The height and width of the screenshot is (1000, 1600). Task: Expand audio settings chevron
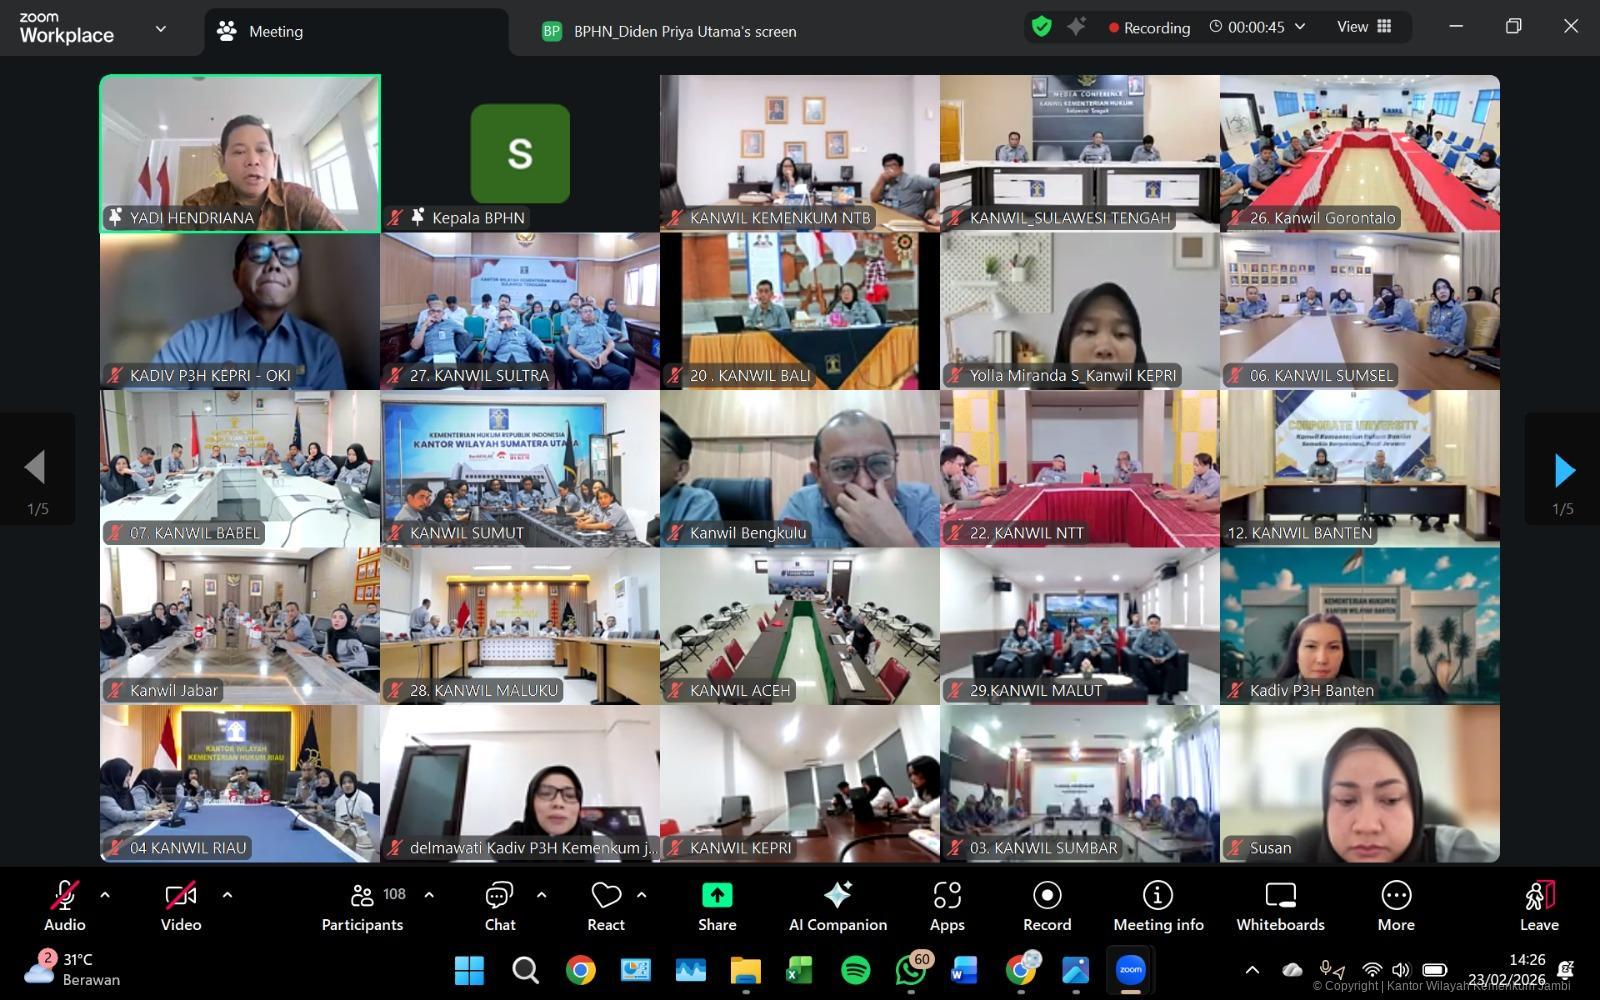(104, 895)
